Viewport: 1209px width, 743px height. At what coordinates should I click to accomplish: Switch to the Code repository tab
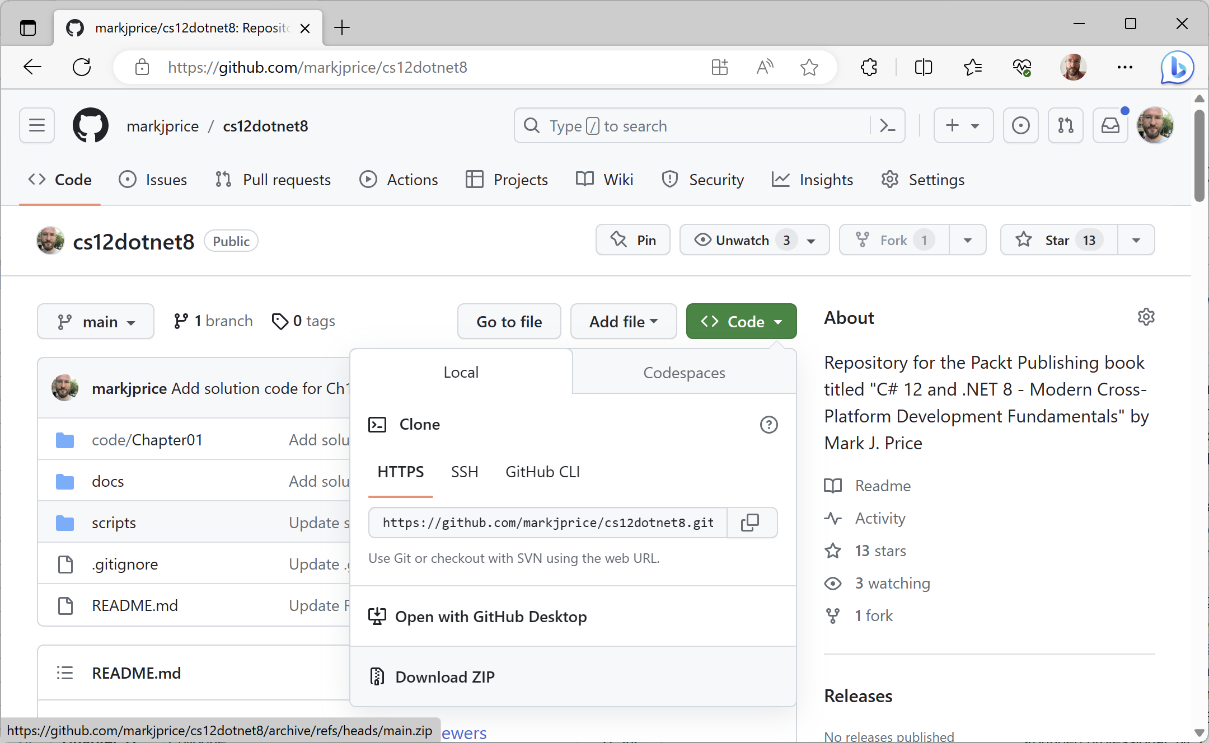(60, 180)
